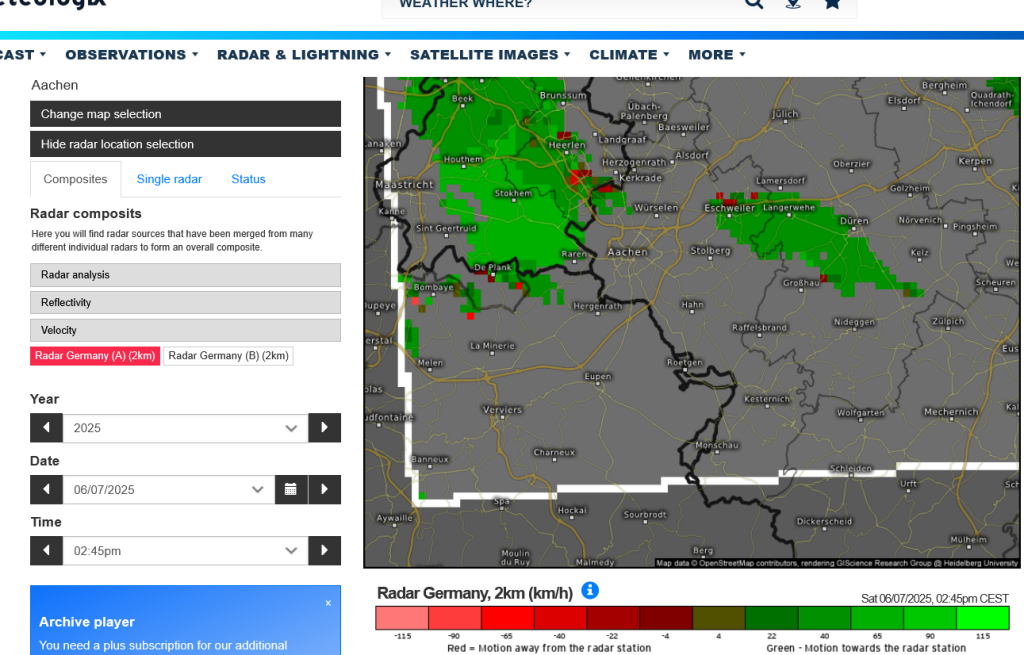The height and width of the screenshot is (655, 1024).
Task: Click the Aachen location title
Action: (55, 85)
